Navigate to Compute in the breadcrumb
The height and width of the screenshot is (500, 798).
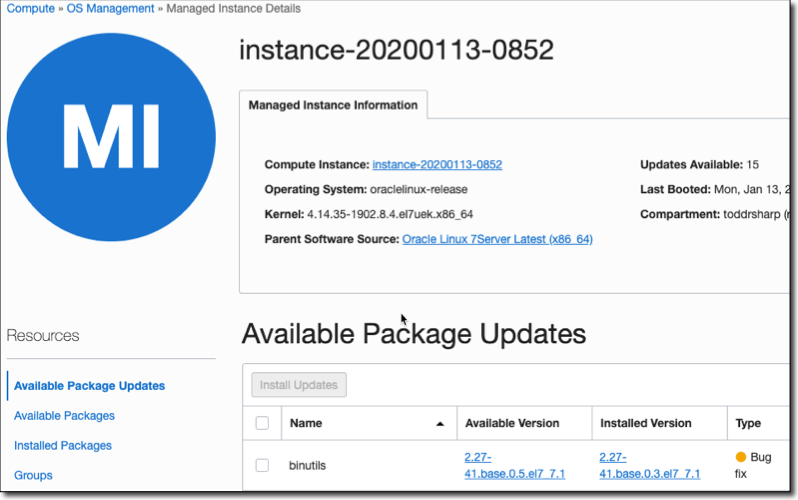pos(31,9)
